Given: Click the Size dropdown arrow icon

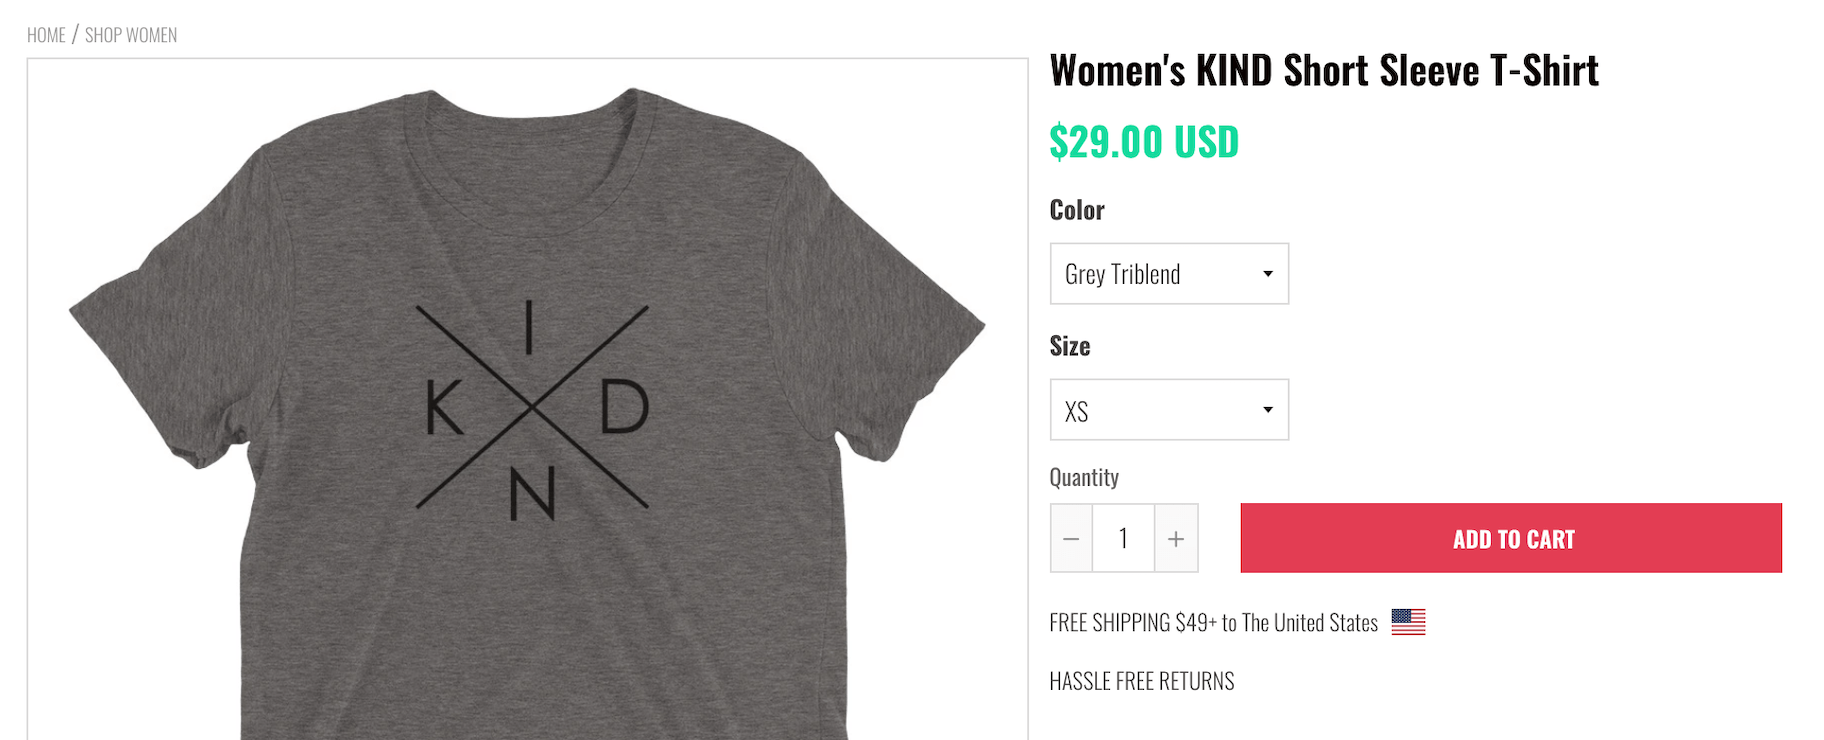Looking at the screenshot, I should pos(1267,410).
